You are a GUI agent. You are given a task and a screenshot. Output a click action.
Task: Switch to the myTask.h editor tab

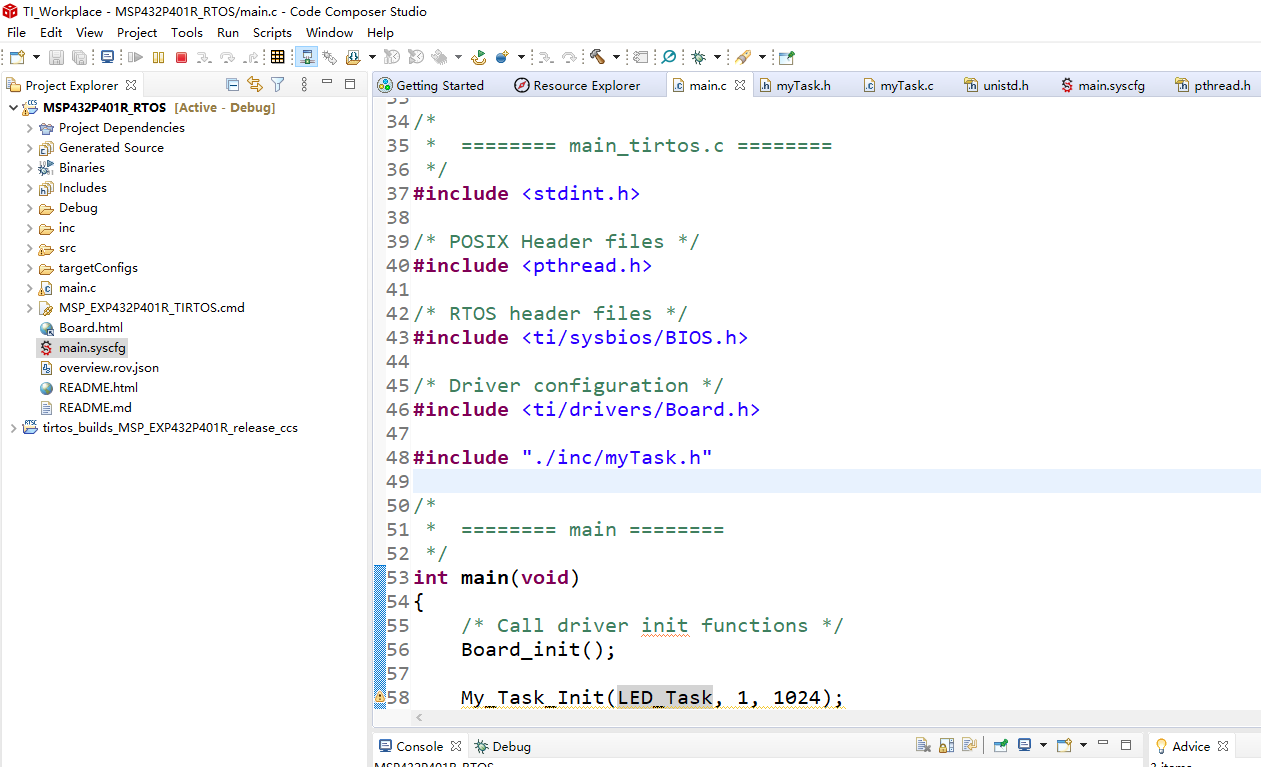(795, 85)
